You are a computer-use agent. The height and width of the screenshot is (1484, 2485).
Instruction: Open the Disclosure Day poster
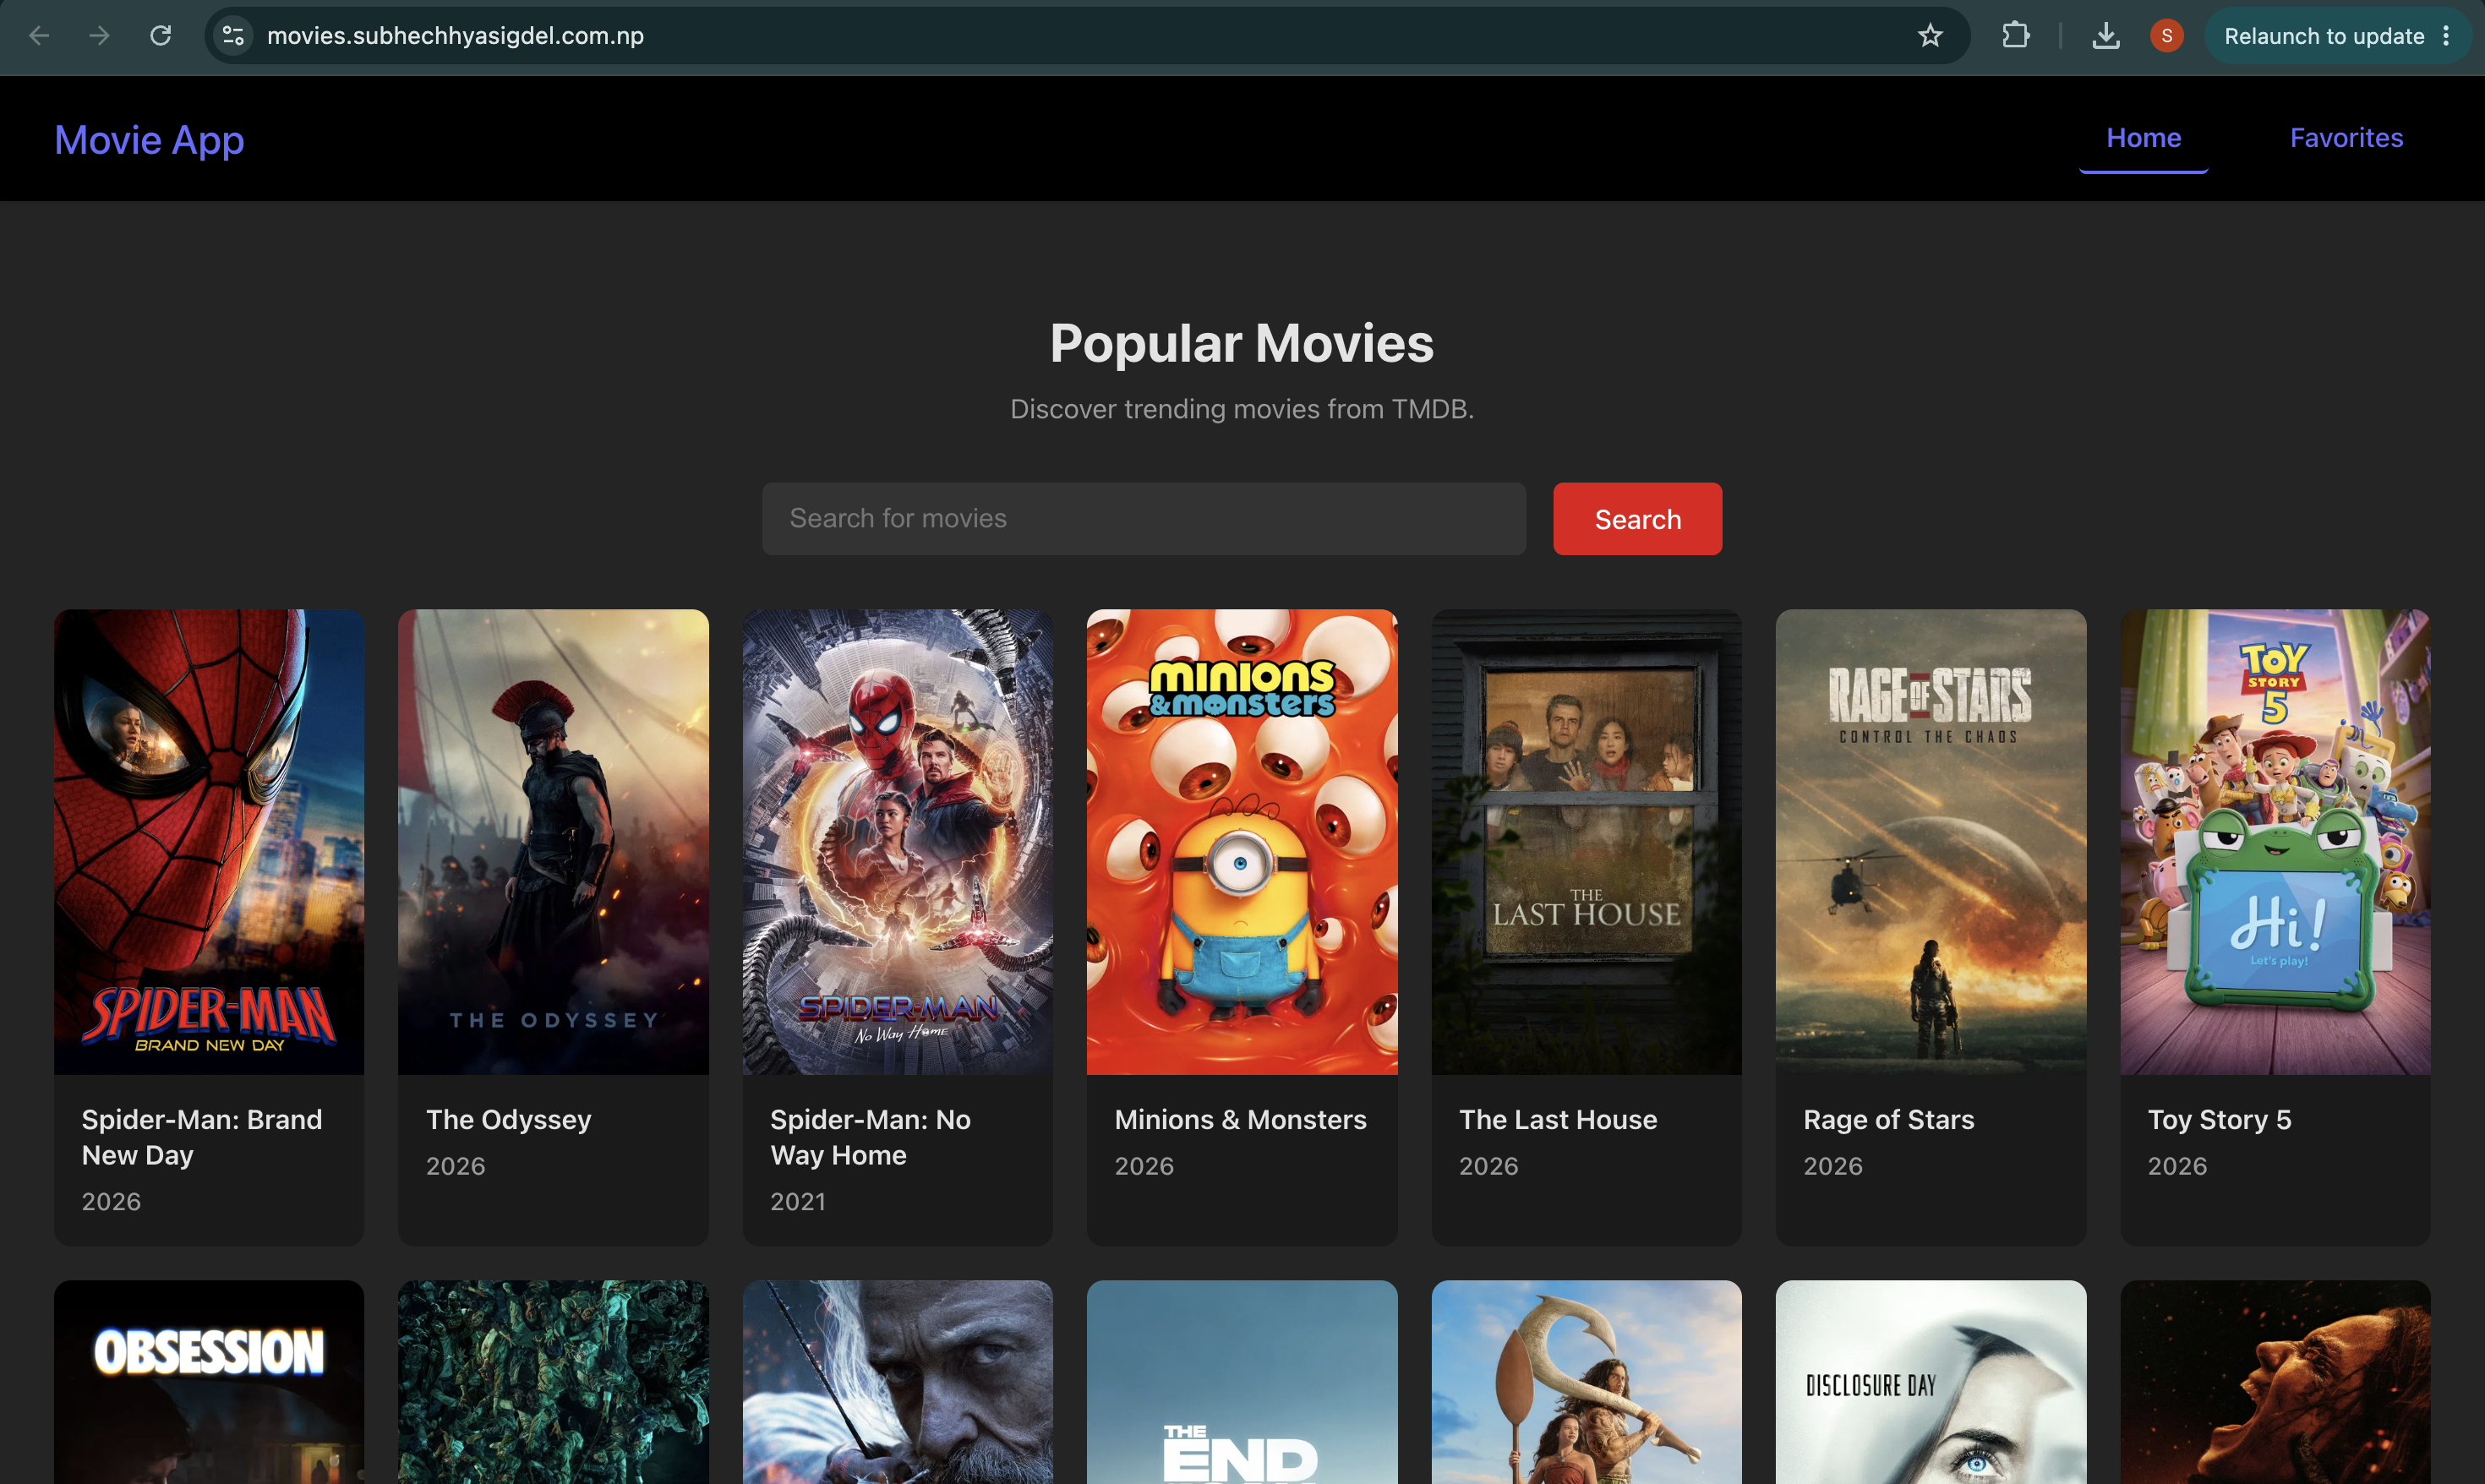1931,1382
